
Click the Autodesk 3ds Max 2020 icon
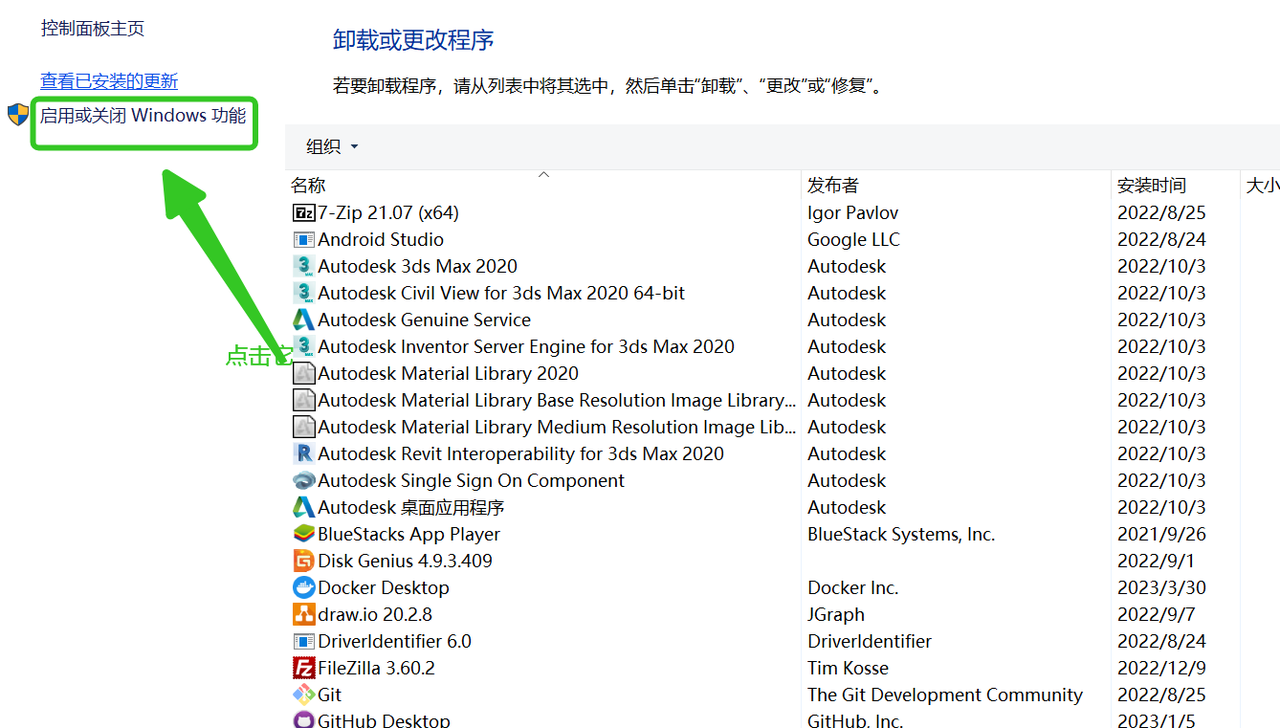pyautogui.click(x=304, y=266)
